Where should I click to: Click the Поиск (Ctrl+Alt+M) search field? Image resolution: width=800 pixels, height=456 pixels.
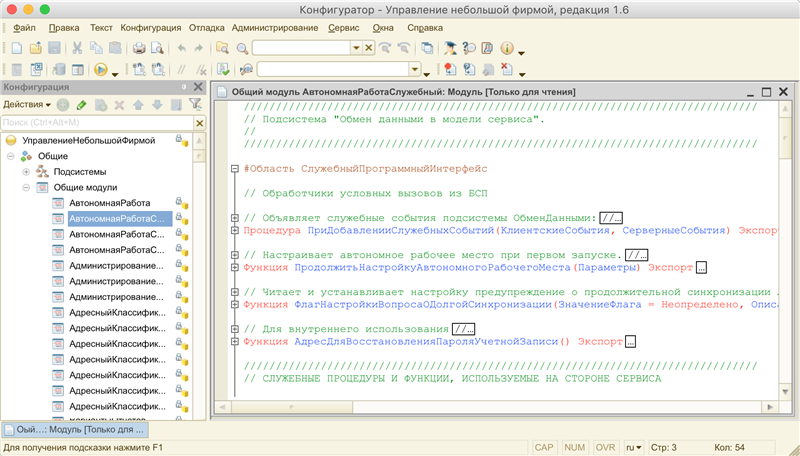point(97,122)
